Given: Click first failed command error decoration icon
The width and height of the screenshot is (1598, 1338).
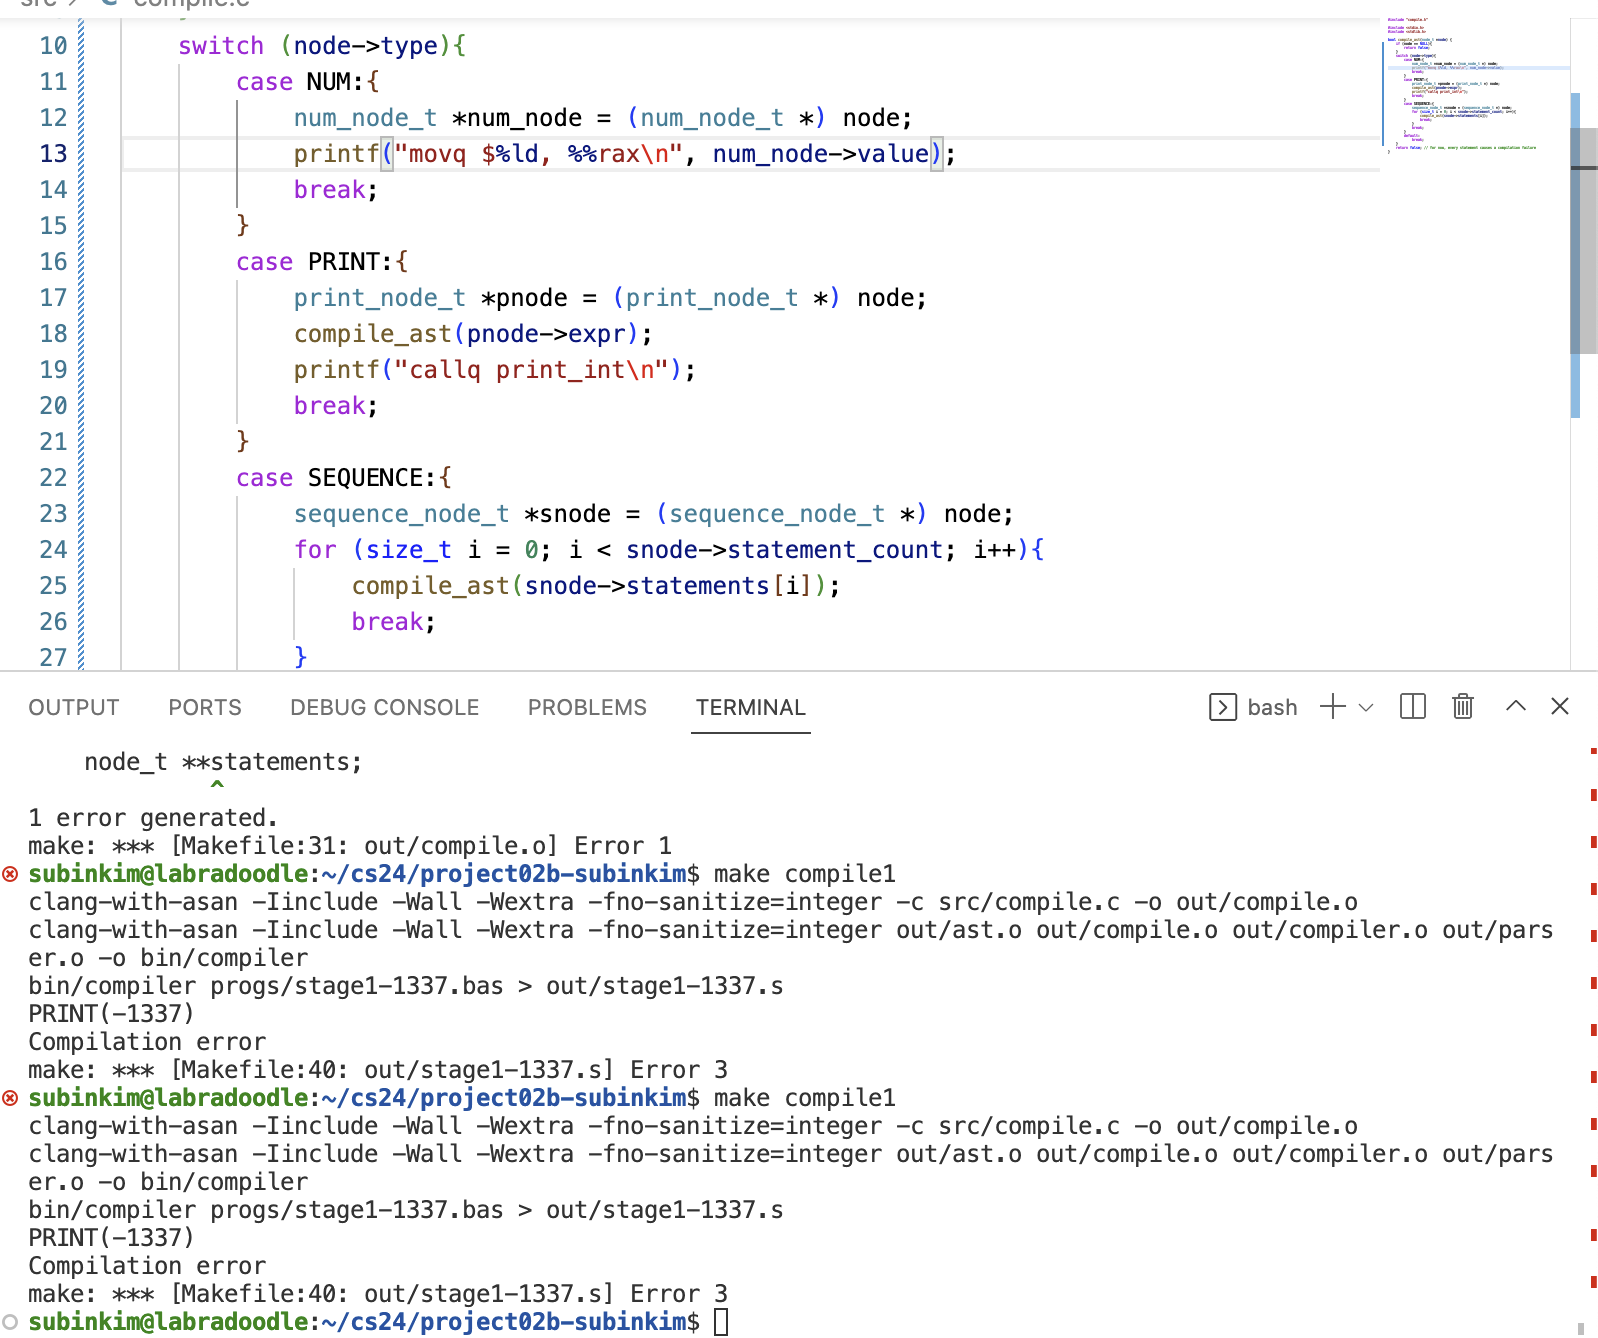Looking at the screenshot, I should (x=10, y=874).
